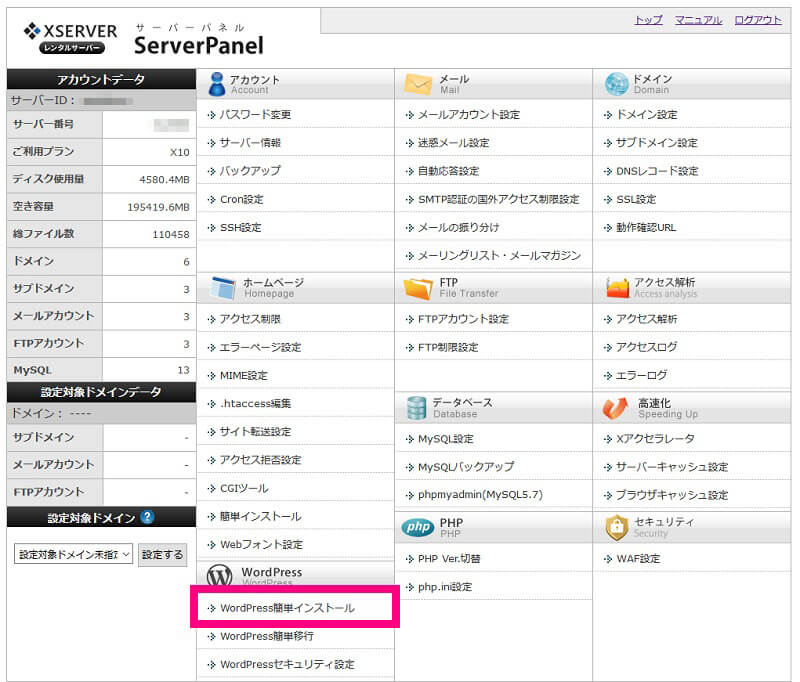
Task: Open 自動応答設定
Action: point(448,171)
